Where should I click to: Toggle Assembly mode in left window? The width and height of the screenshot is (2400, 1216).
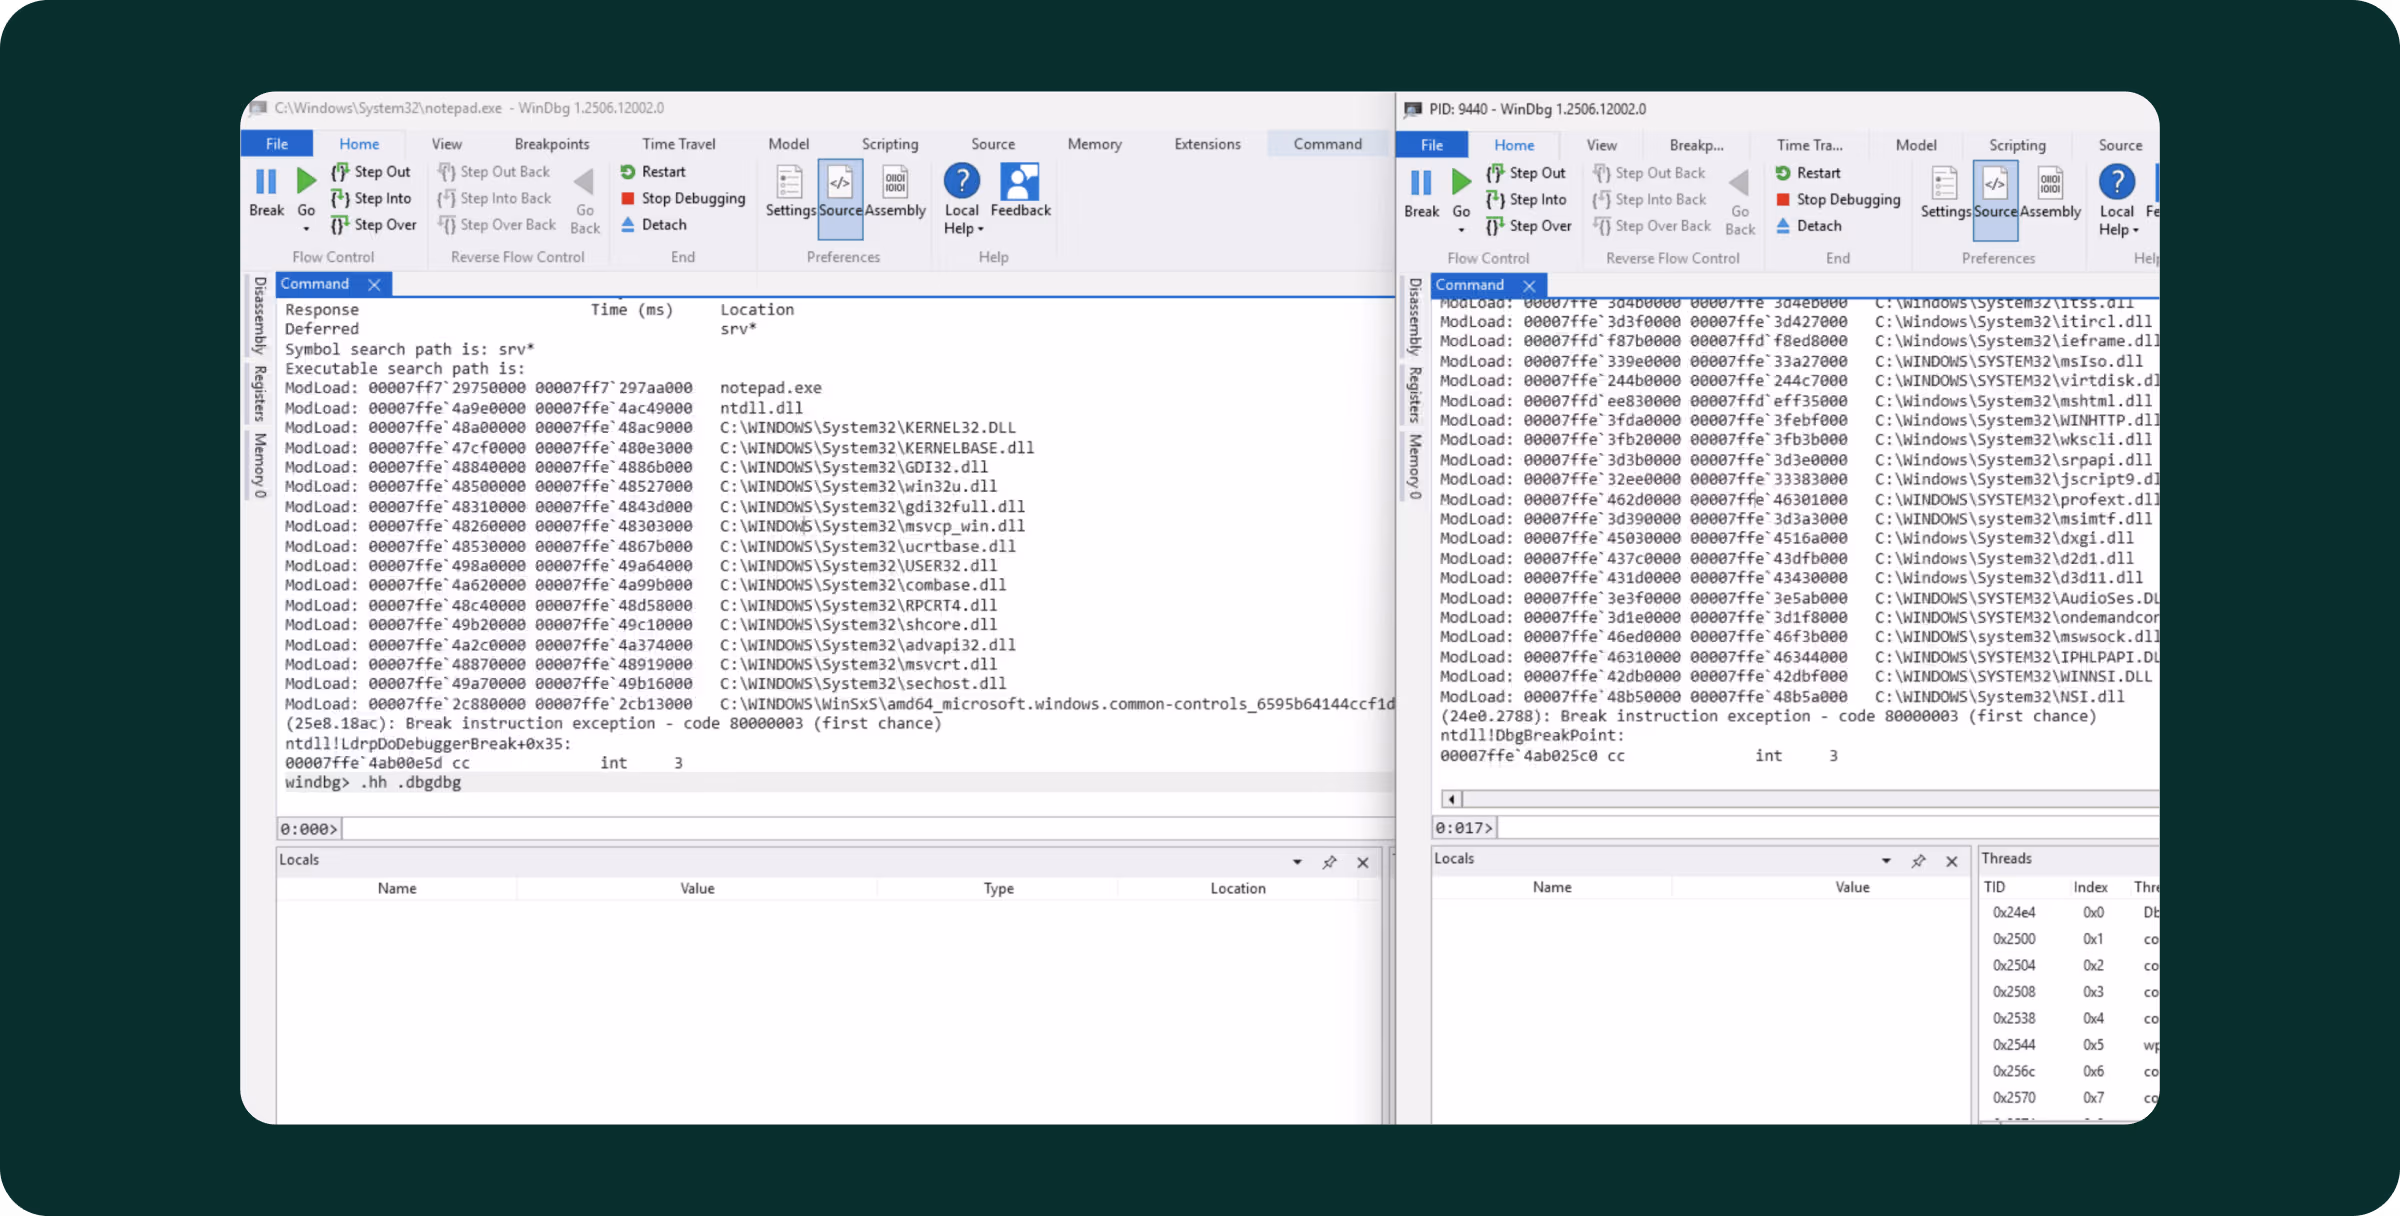(x=895, y=191)
